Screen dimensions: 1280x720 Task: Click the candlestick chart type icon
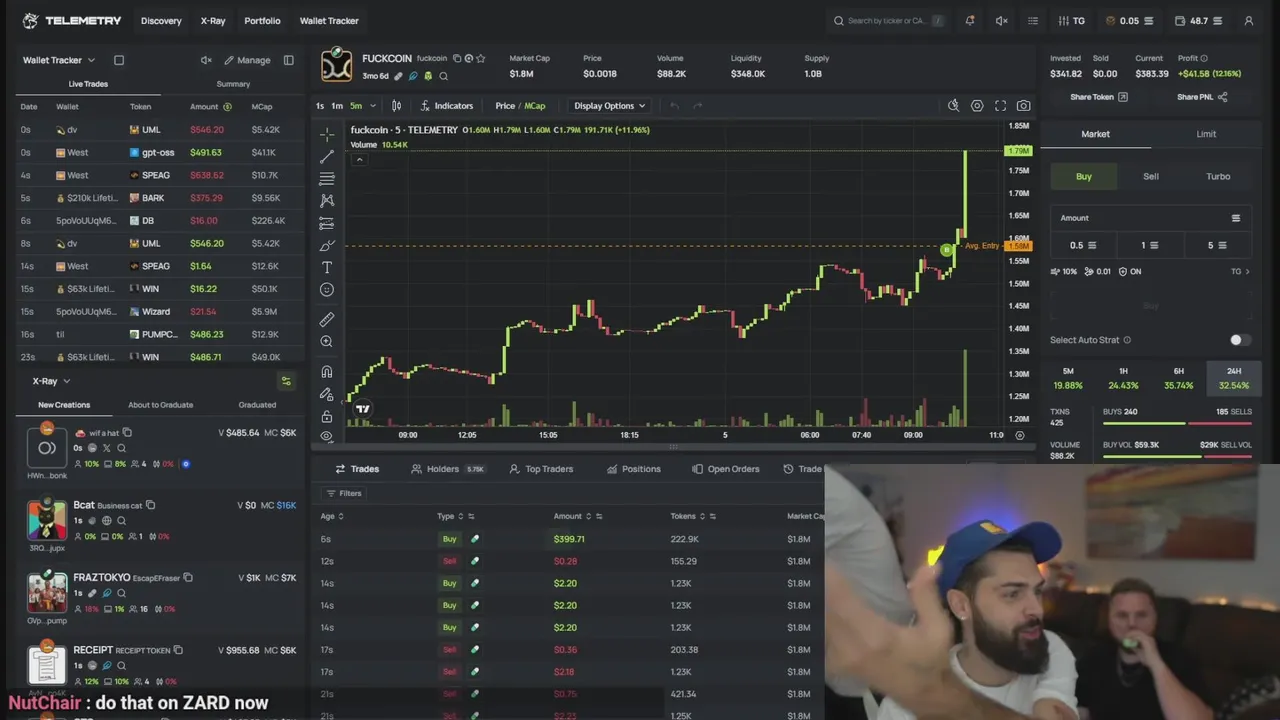[396, 105]
